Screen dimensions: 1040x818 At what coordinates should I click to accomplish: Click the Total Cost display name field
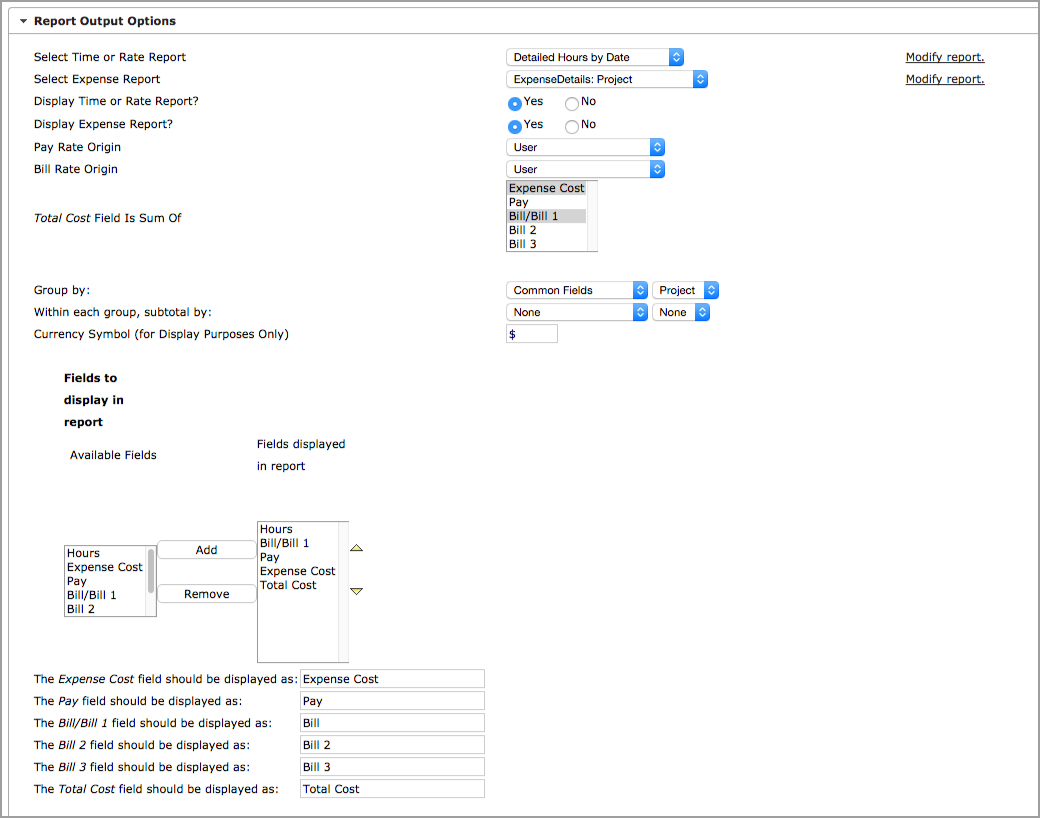pyautogui.click(x=393, y=788)
